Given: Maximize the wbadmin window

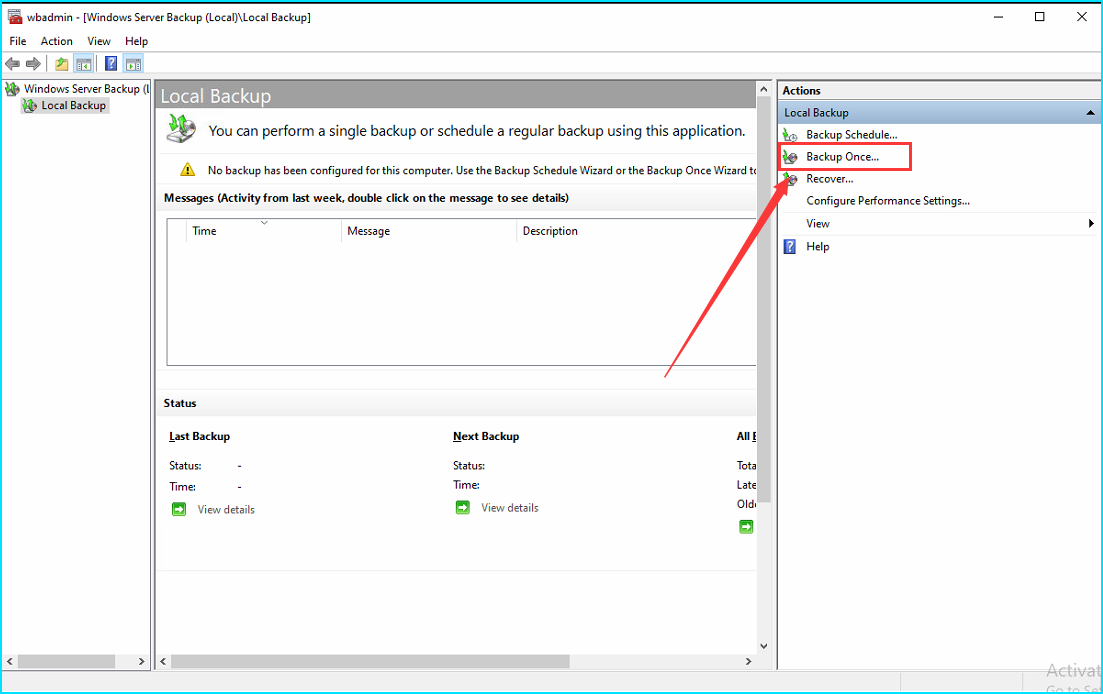Looking at the screenshot, I should click(1040, 17).
